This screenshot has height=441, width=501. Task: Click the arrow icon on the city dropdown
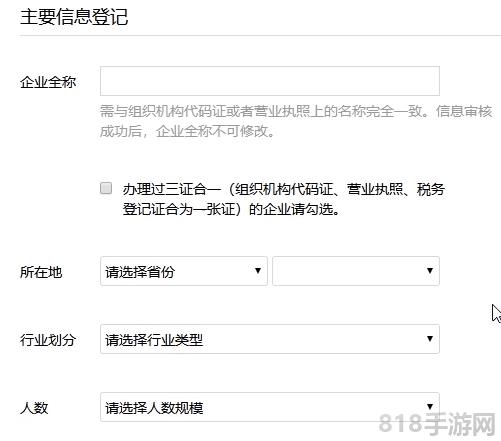pyautogui.click(x=430, y=271)
